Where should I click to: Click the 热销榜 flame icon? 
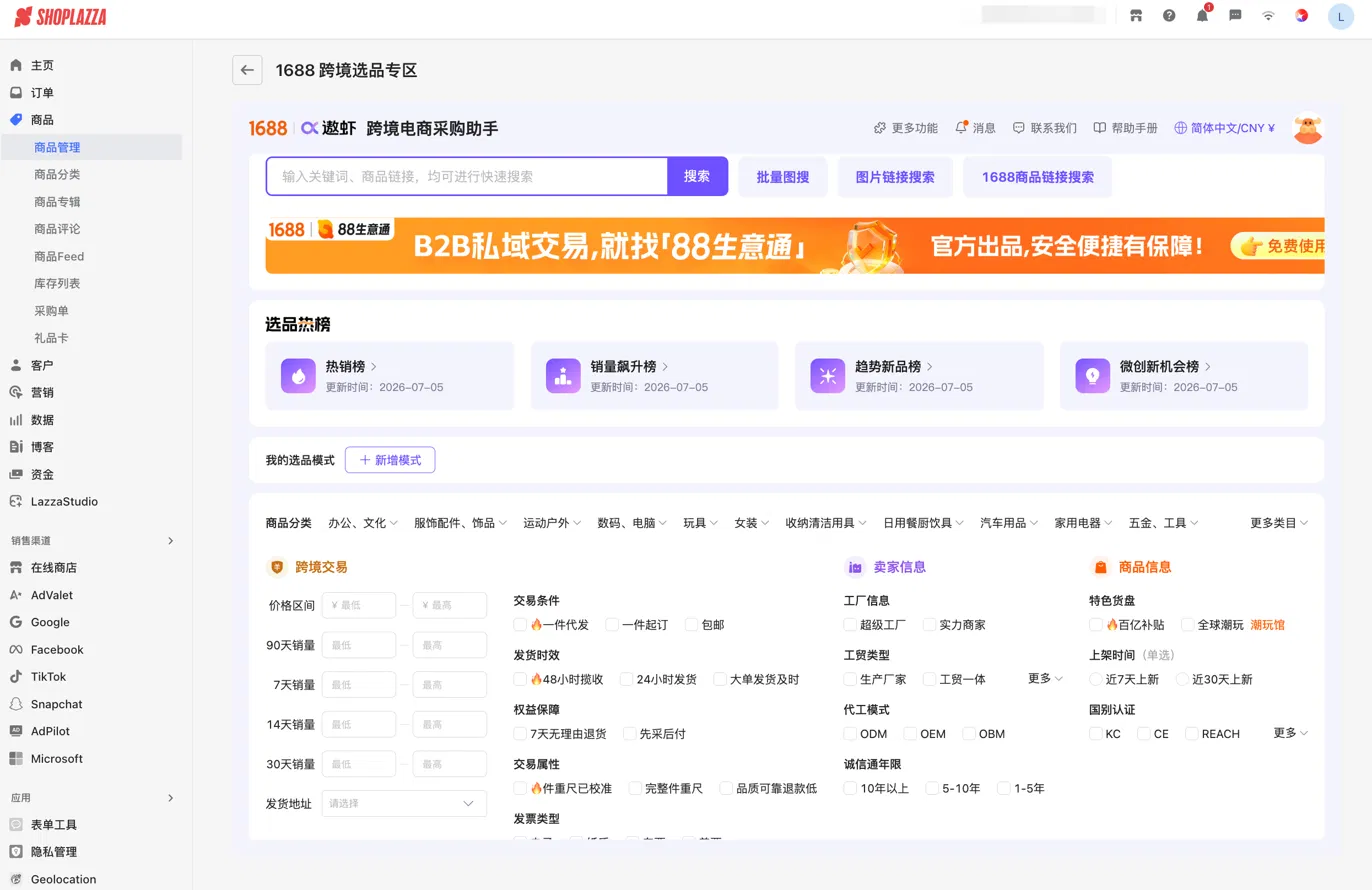(298, 376)
